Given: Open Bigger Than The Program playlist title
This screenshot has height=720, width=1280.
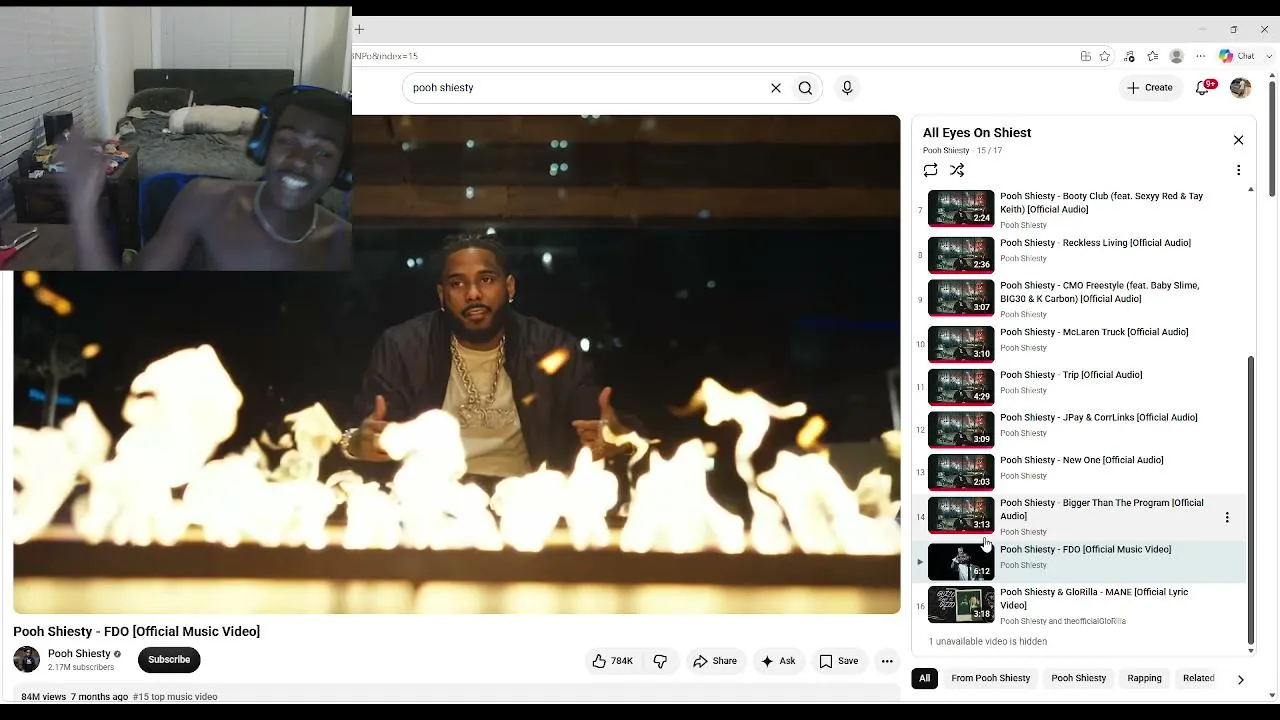Looking at the screenshot, I should tap(1101, 509).
